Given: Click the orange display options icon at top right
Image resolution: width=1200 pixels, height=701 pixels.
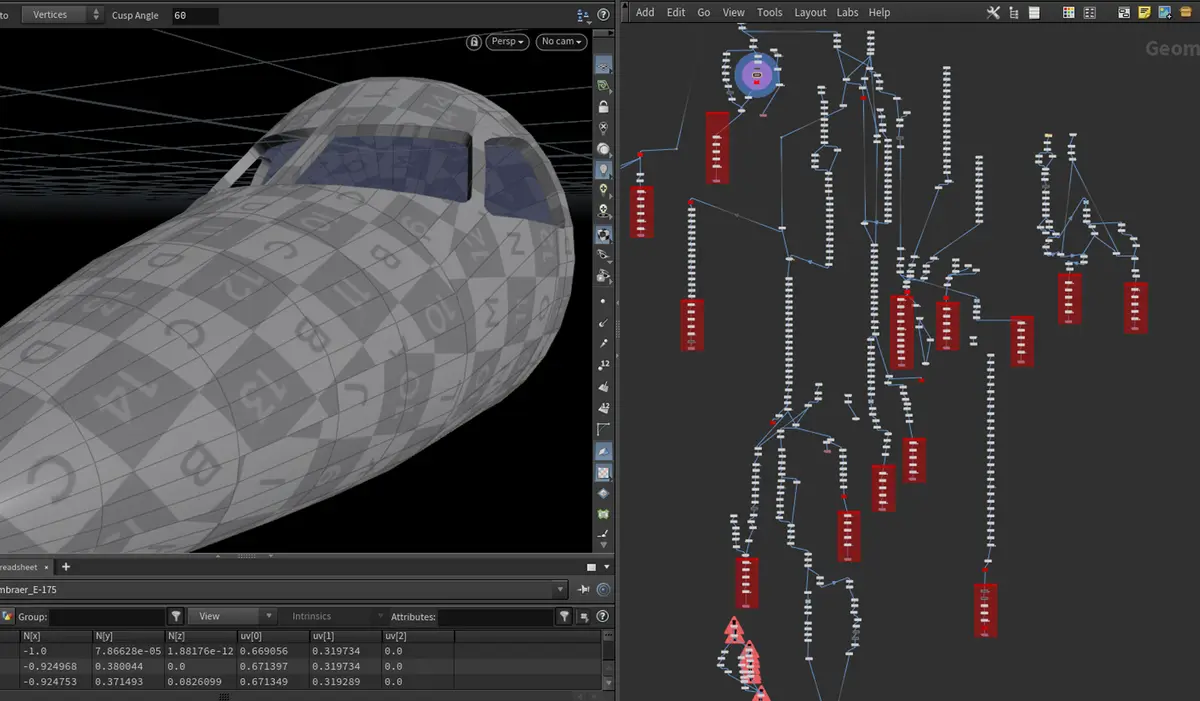Looking at the screenshot, I should pos(1188,13).
